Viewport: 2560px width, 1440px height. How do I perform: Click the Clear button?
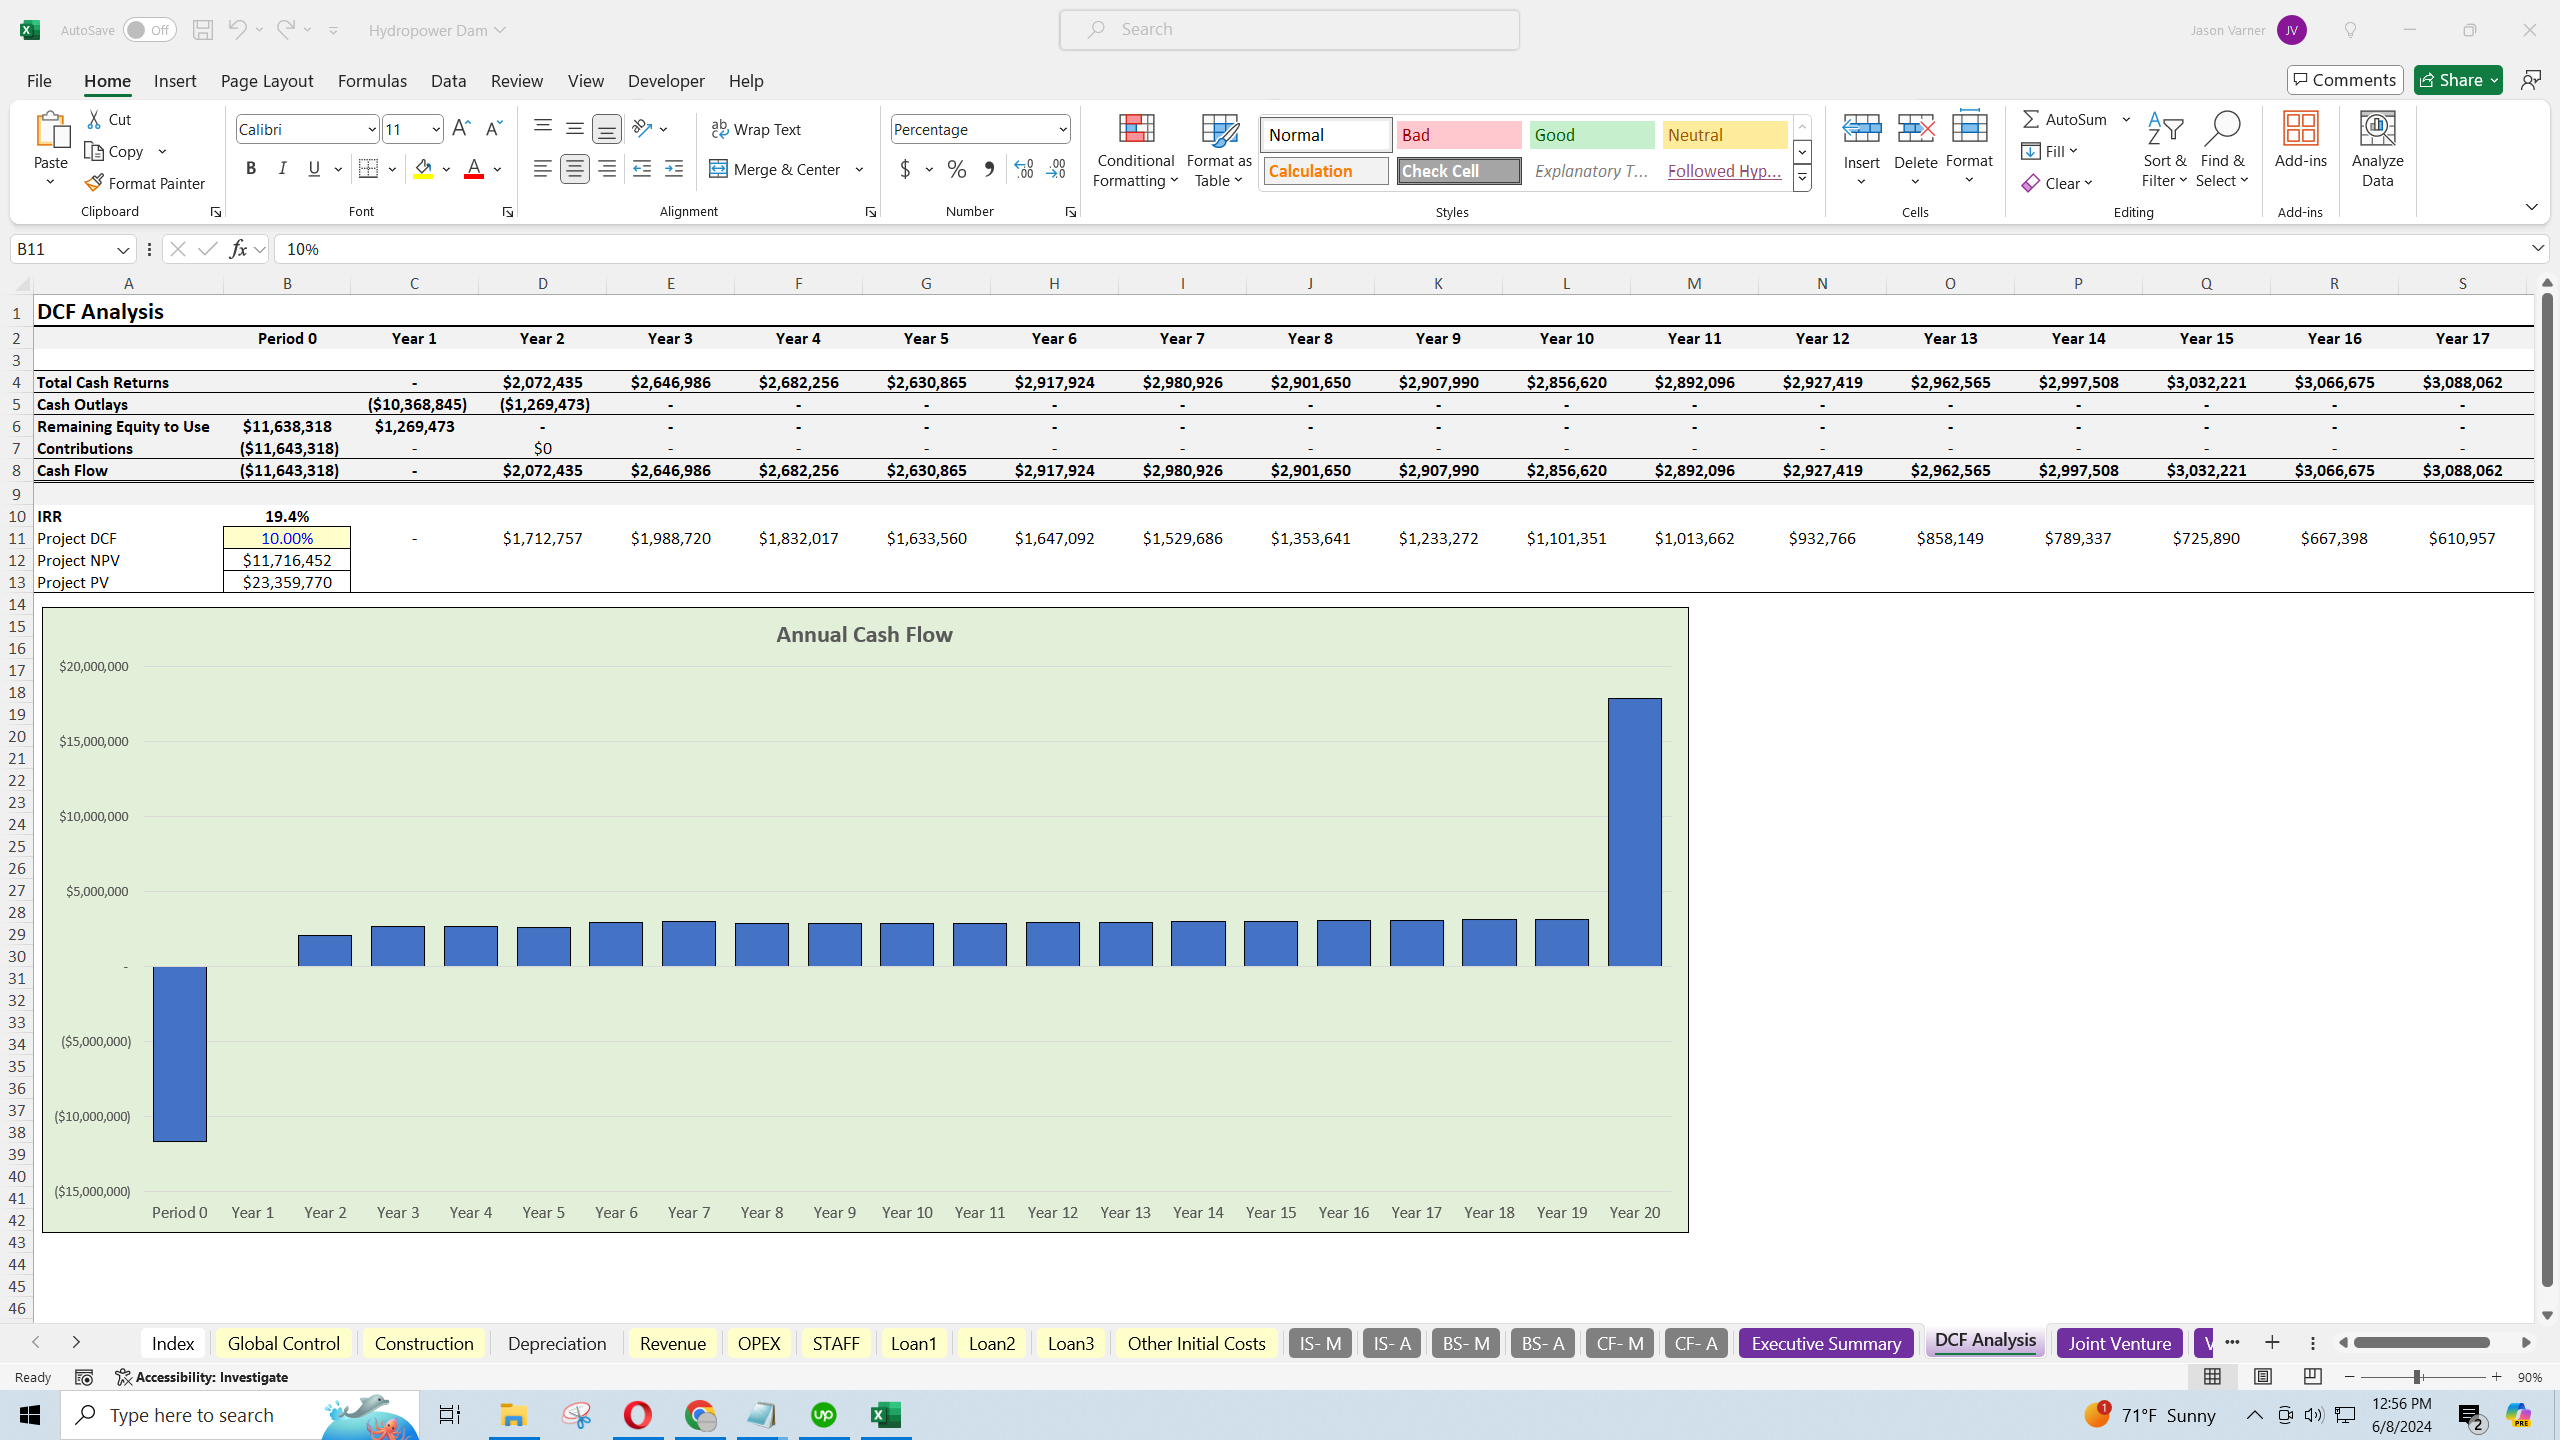tap(2057, 183)
